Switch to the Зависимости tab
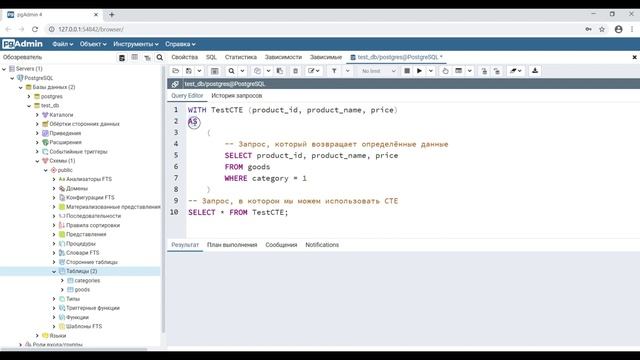 tap(283, 57)
